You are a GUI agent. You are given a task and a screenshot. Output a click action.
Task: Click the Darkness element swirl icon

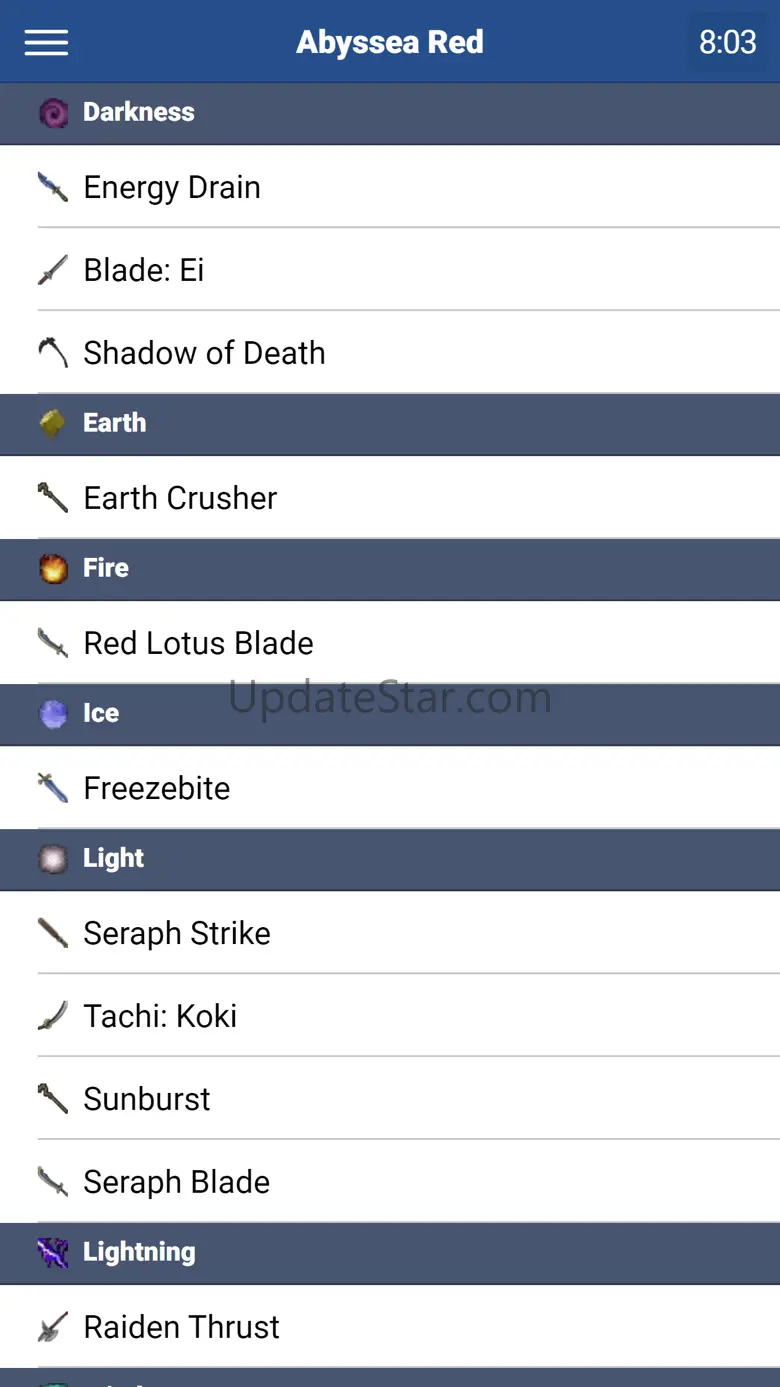pyautogui.click(x=53, y=112)
